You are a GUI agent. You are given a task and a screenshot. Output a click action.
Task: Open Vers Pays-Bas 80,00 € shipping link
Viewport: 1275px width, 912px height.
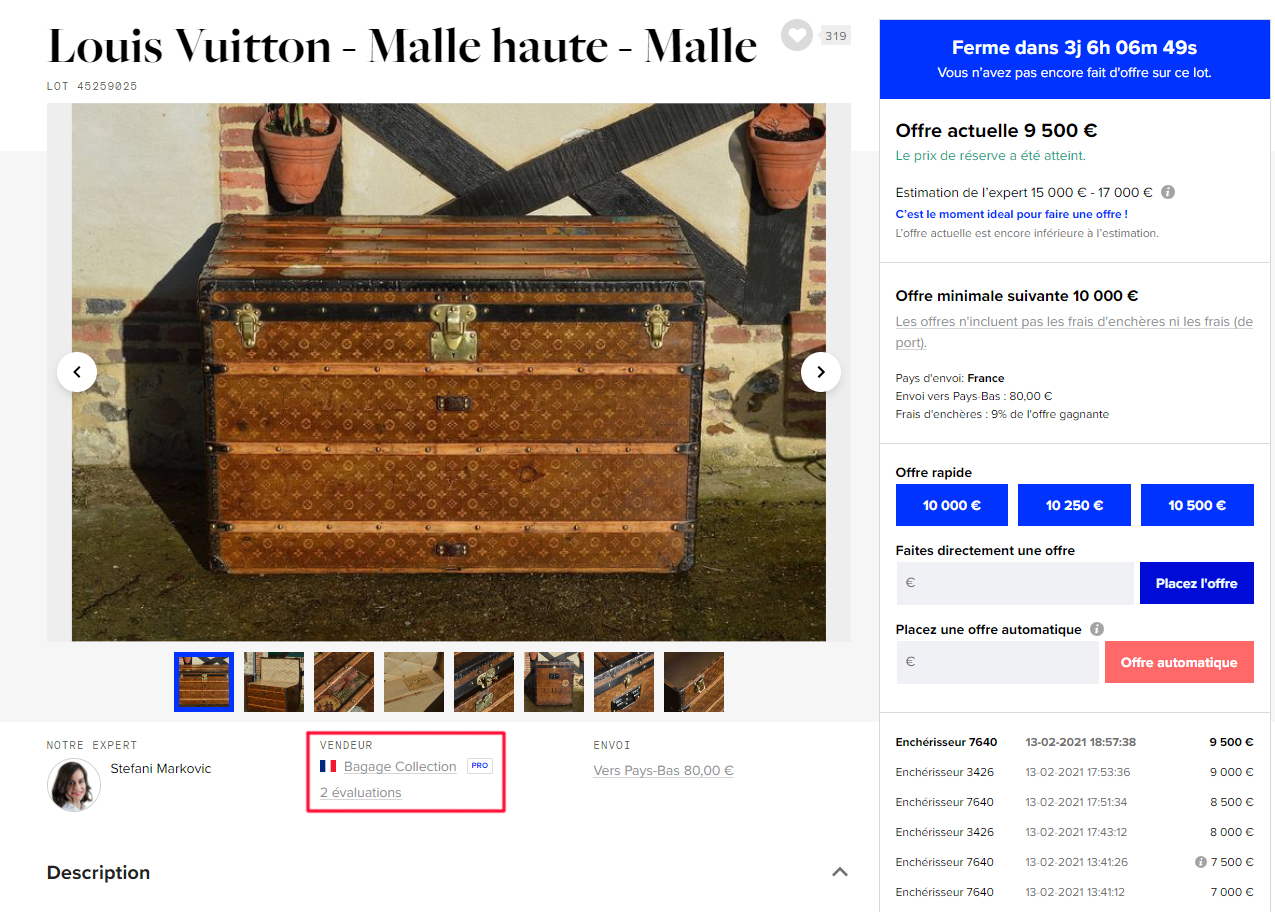click(x=664, y=770)
